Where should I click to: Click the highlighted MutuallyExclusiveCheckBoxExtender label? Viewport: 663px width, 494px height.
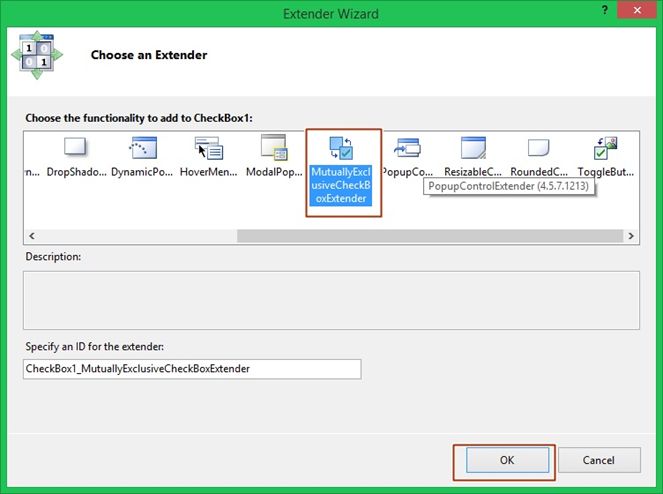341,185
